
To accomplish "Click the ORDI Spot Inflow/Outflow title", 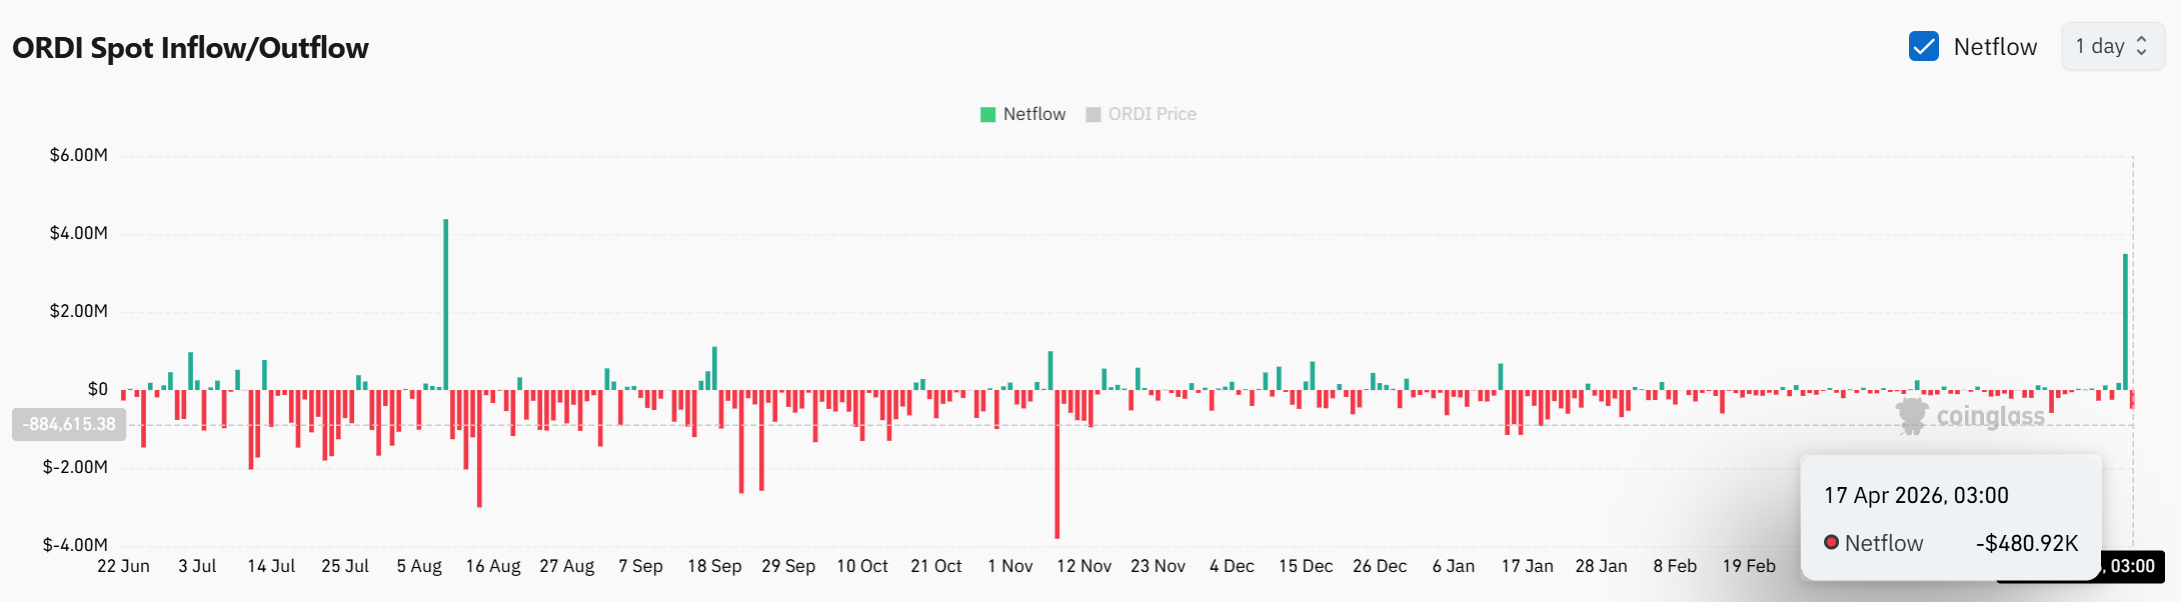I will (190, 48).
